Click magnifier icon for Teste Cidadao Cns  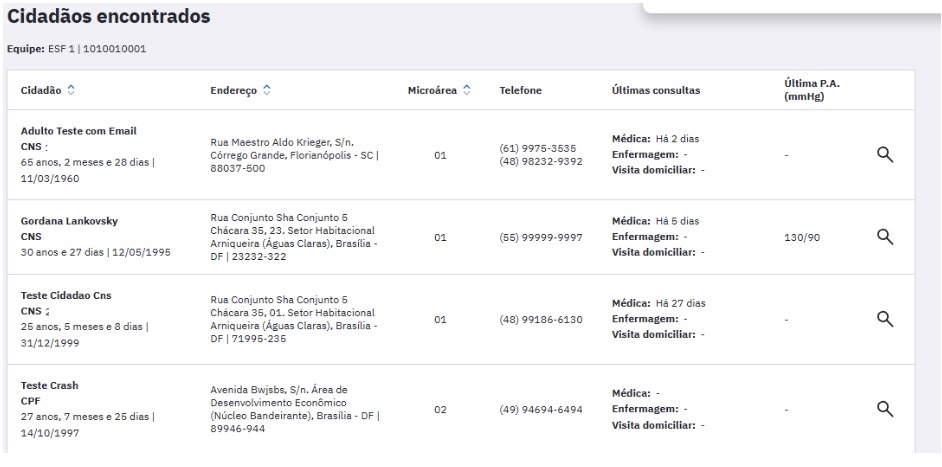[883, 318]
